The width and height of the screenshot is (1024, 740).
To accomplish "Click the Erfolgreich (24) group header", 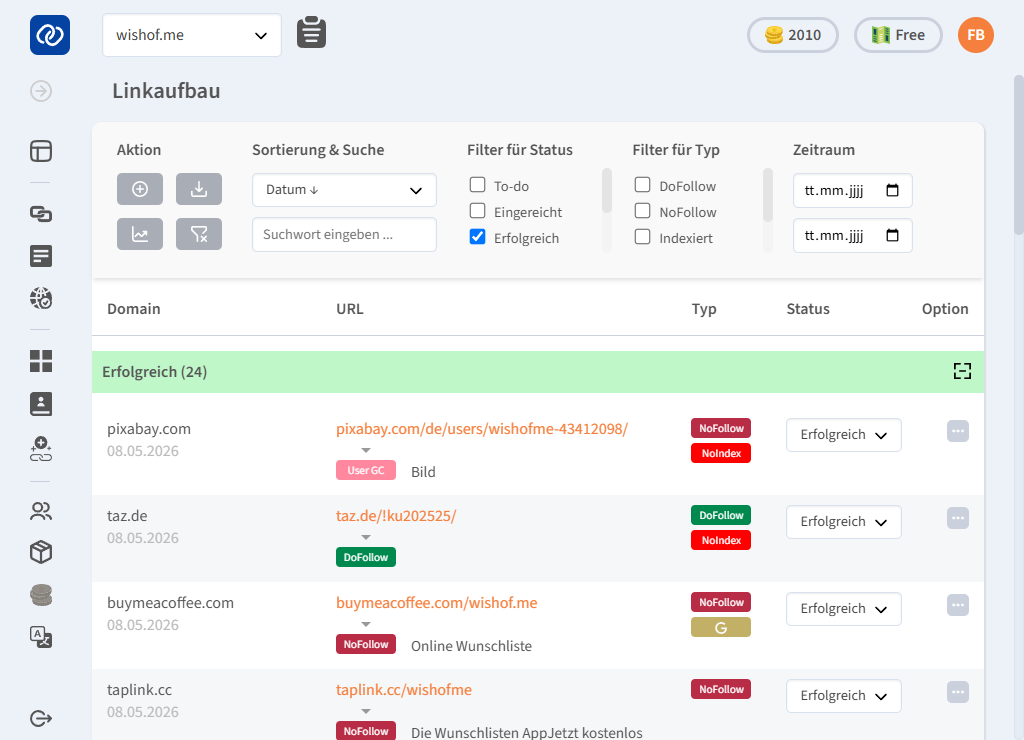I will click(x=538, y=372).
